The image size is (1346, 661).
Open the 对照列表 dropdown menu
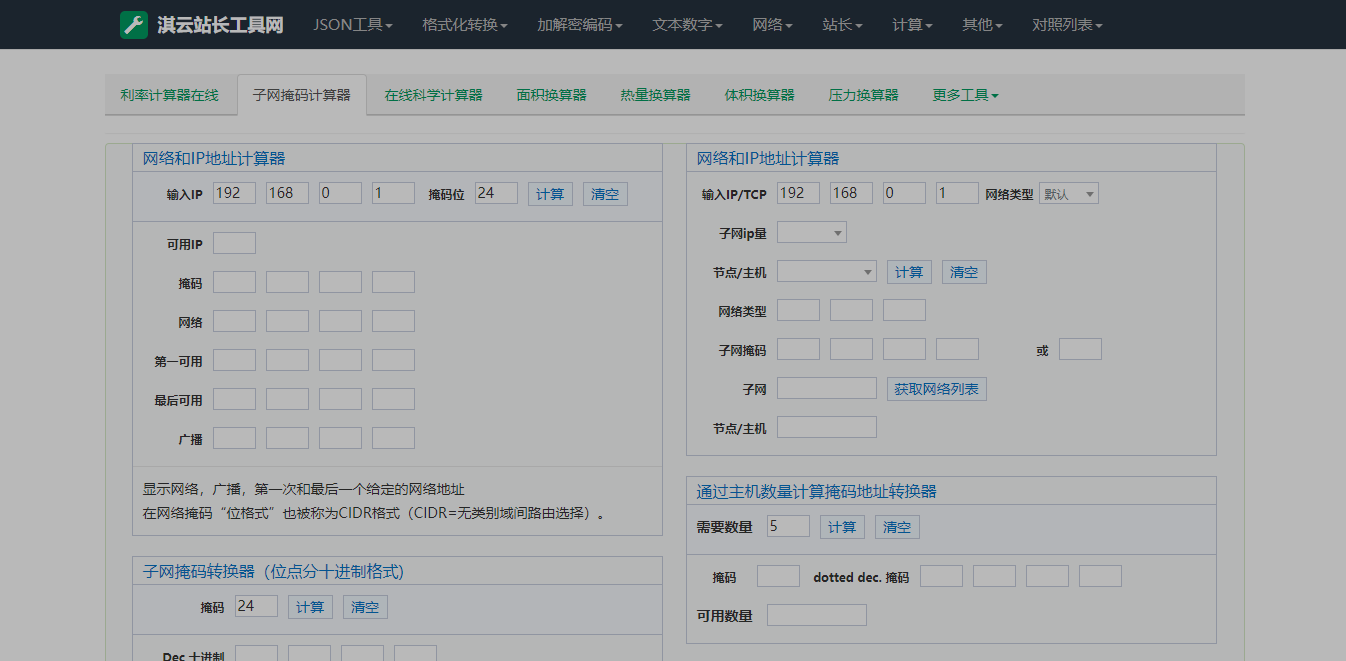click(1068, 25)
